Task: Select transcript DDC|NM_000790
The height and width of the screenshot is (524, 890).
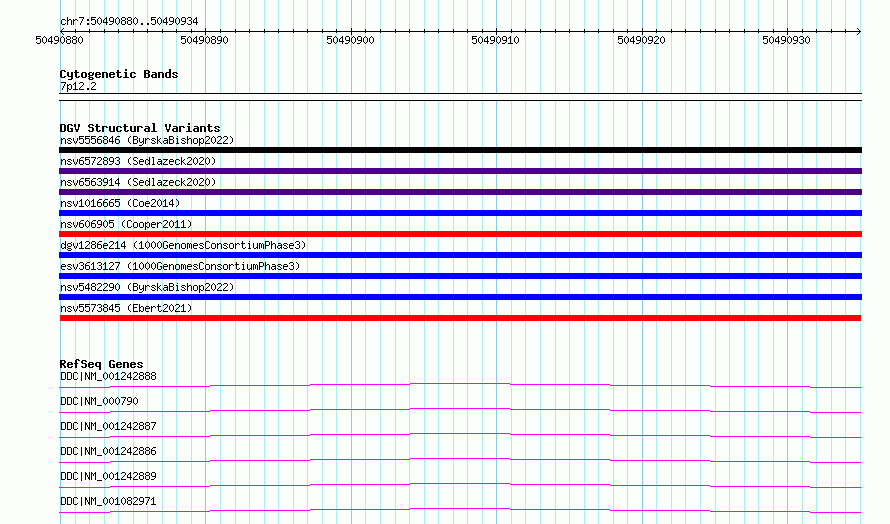Action: tap(99, 401)
